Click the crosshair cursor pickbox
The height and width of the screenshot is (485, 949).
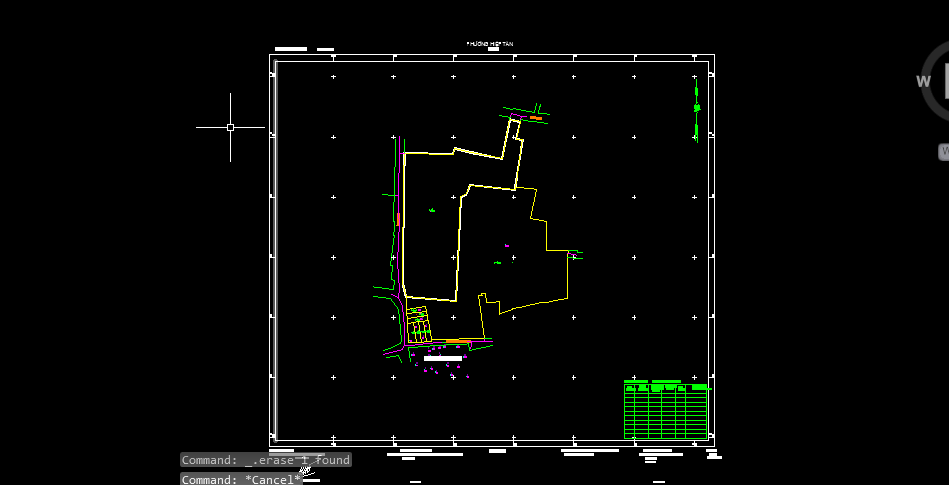click(x=230, y=127)
